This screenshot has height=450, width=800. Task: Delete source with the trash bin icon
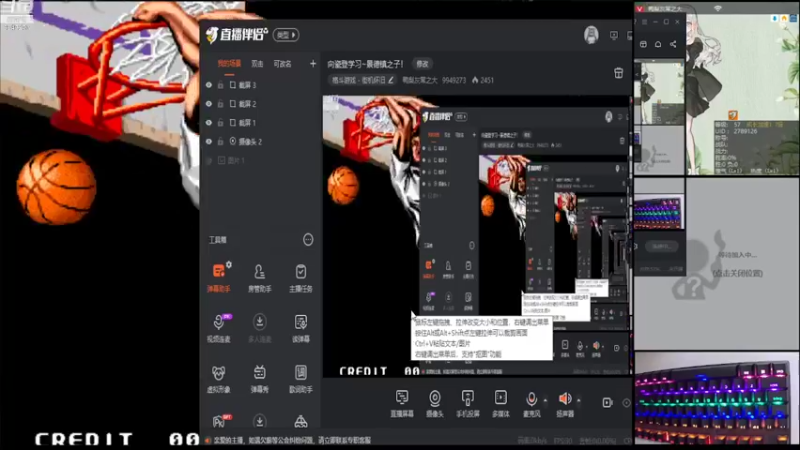[x=618, y=73]
